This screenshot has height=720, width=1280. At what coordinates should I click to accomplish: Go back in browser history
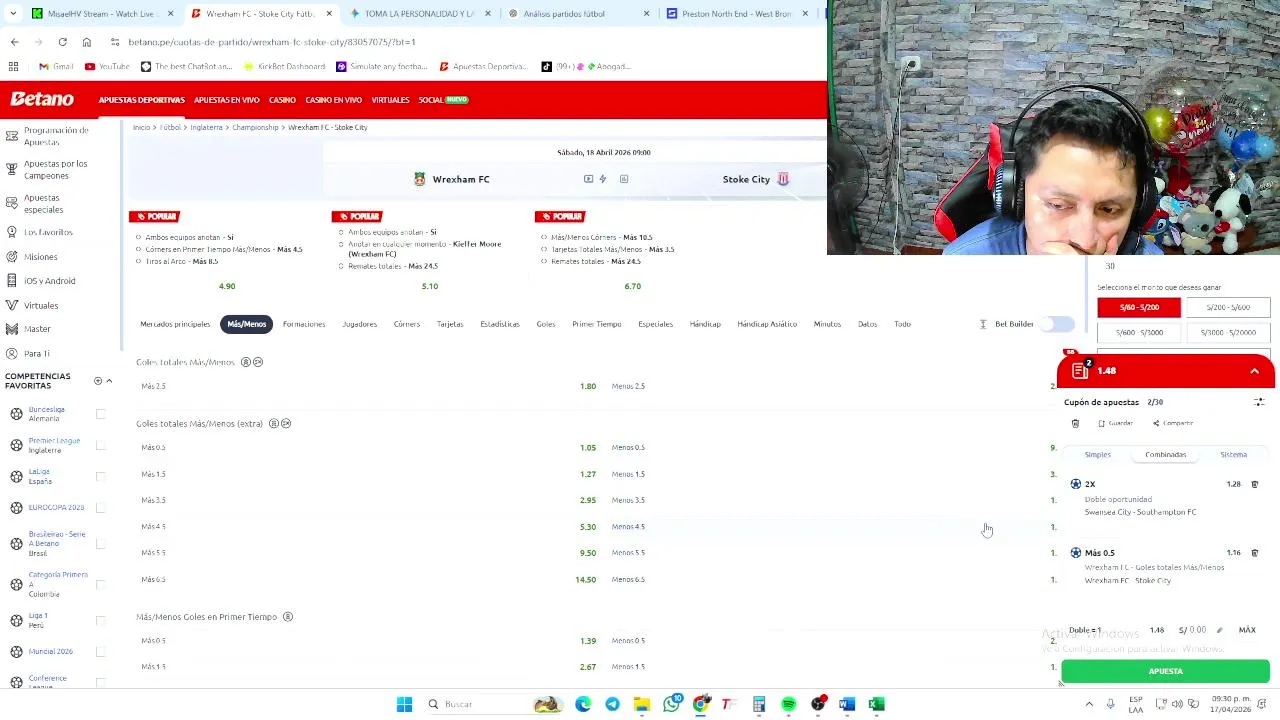pos(14,42)
